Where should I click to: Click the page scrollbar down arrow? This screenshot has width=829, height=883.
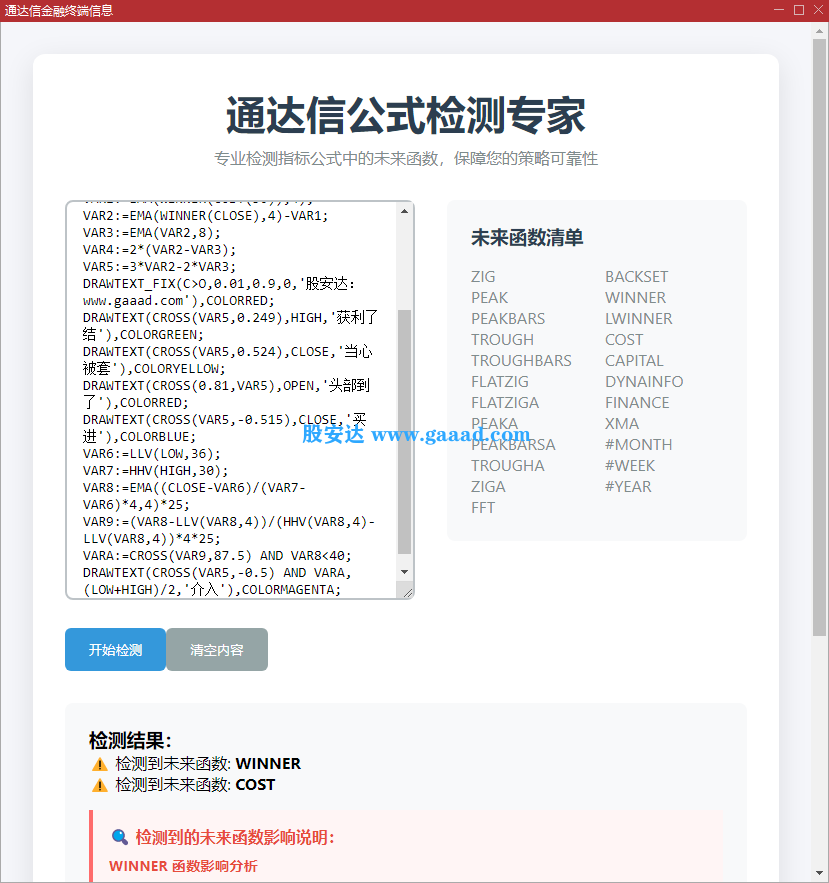[819, 873]
